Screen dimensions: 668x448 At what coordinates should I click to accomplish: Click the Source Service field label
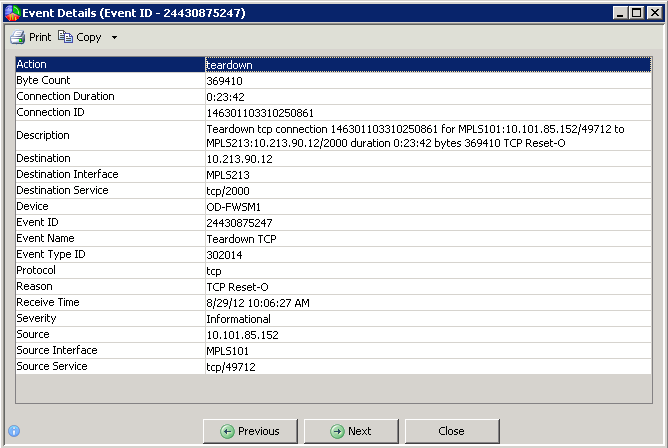click(52, 366)
